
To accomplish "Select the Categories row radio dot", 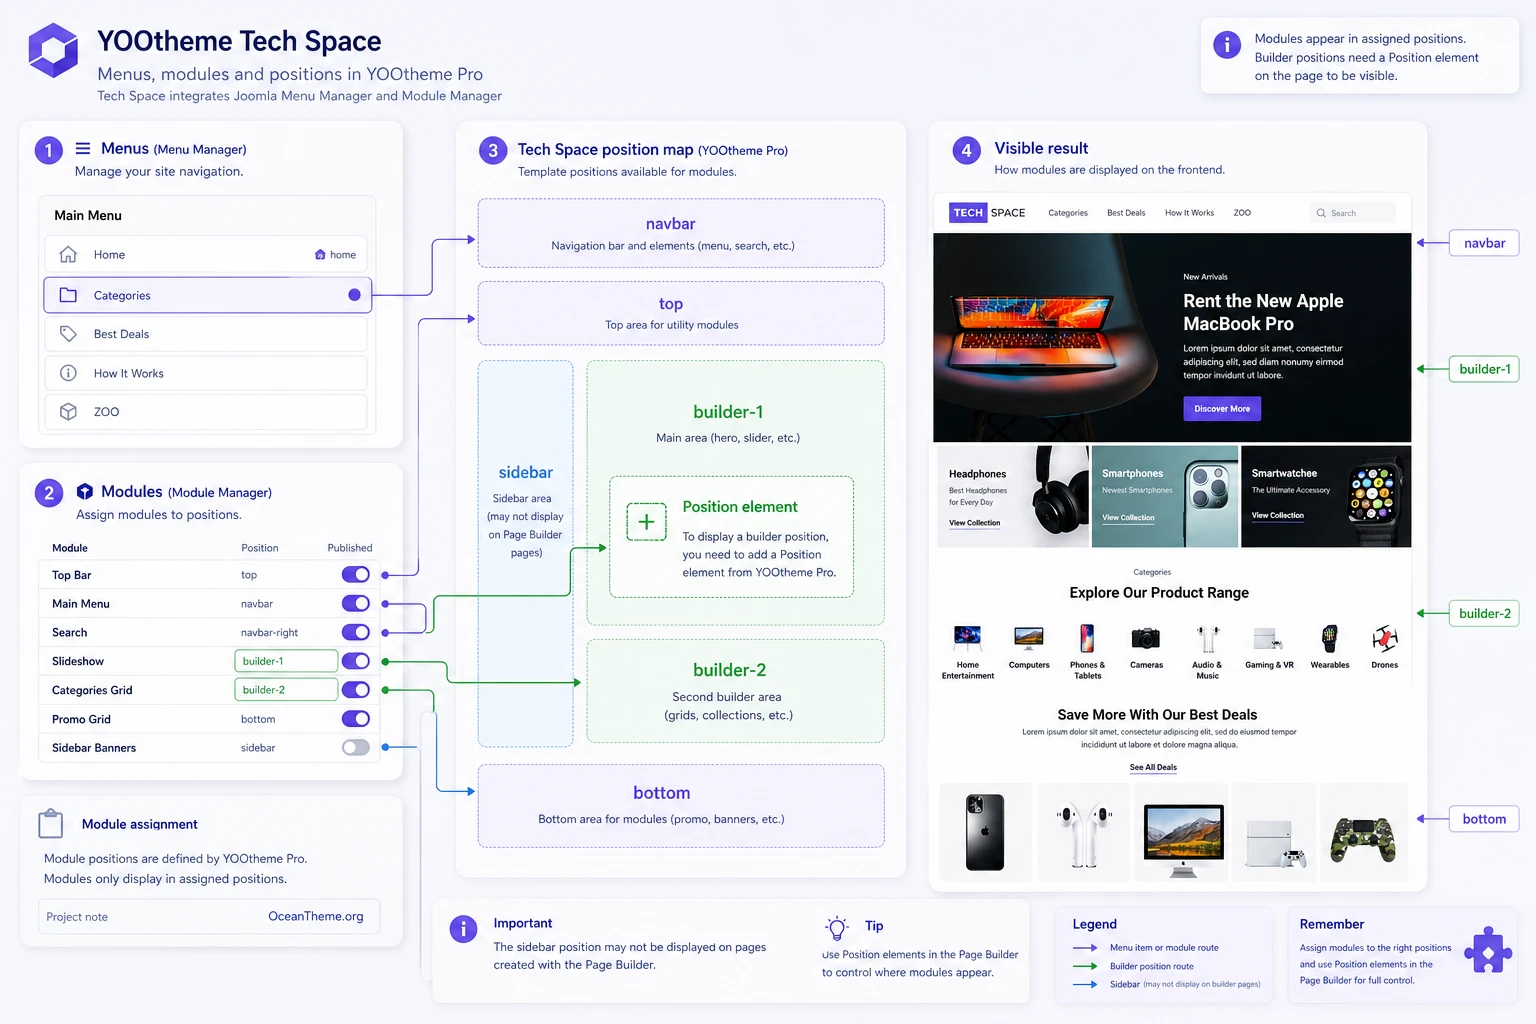I will pos(354,295).
